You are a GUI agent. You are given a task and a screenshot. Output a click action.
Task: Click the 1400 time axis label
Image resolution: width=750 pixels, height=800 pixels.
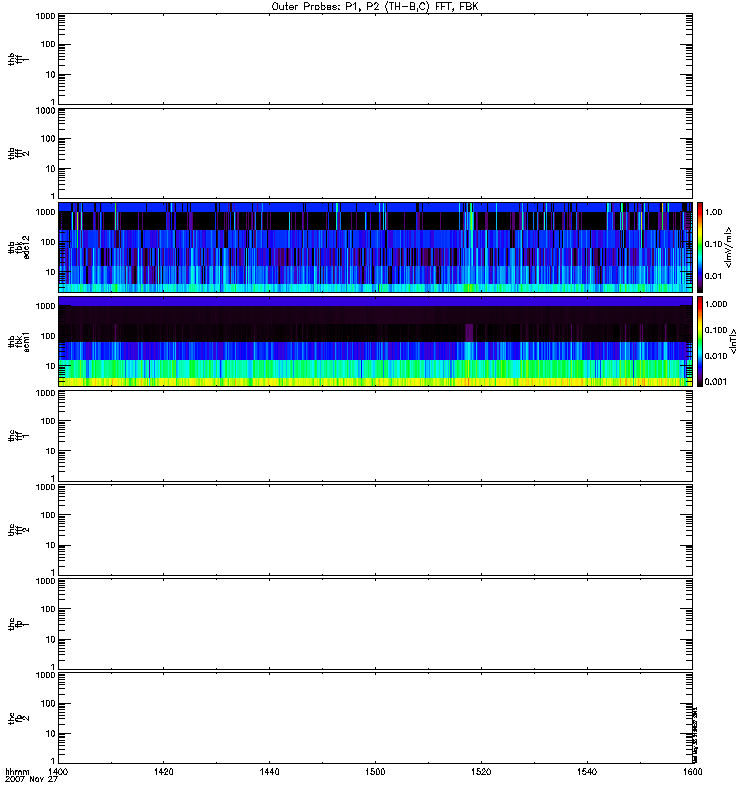click(x=59, y=772)
